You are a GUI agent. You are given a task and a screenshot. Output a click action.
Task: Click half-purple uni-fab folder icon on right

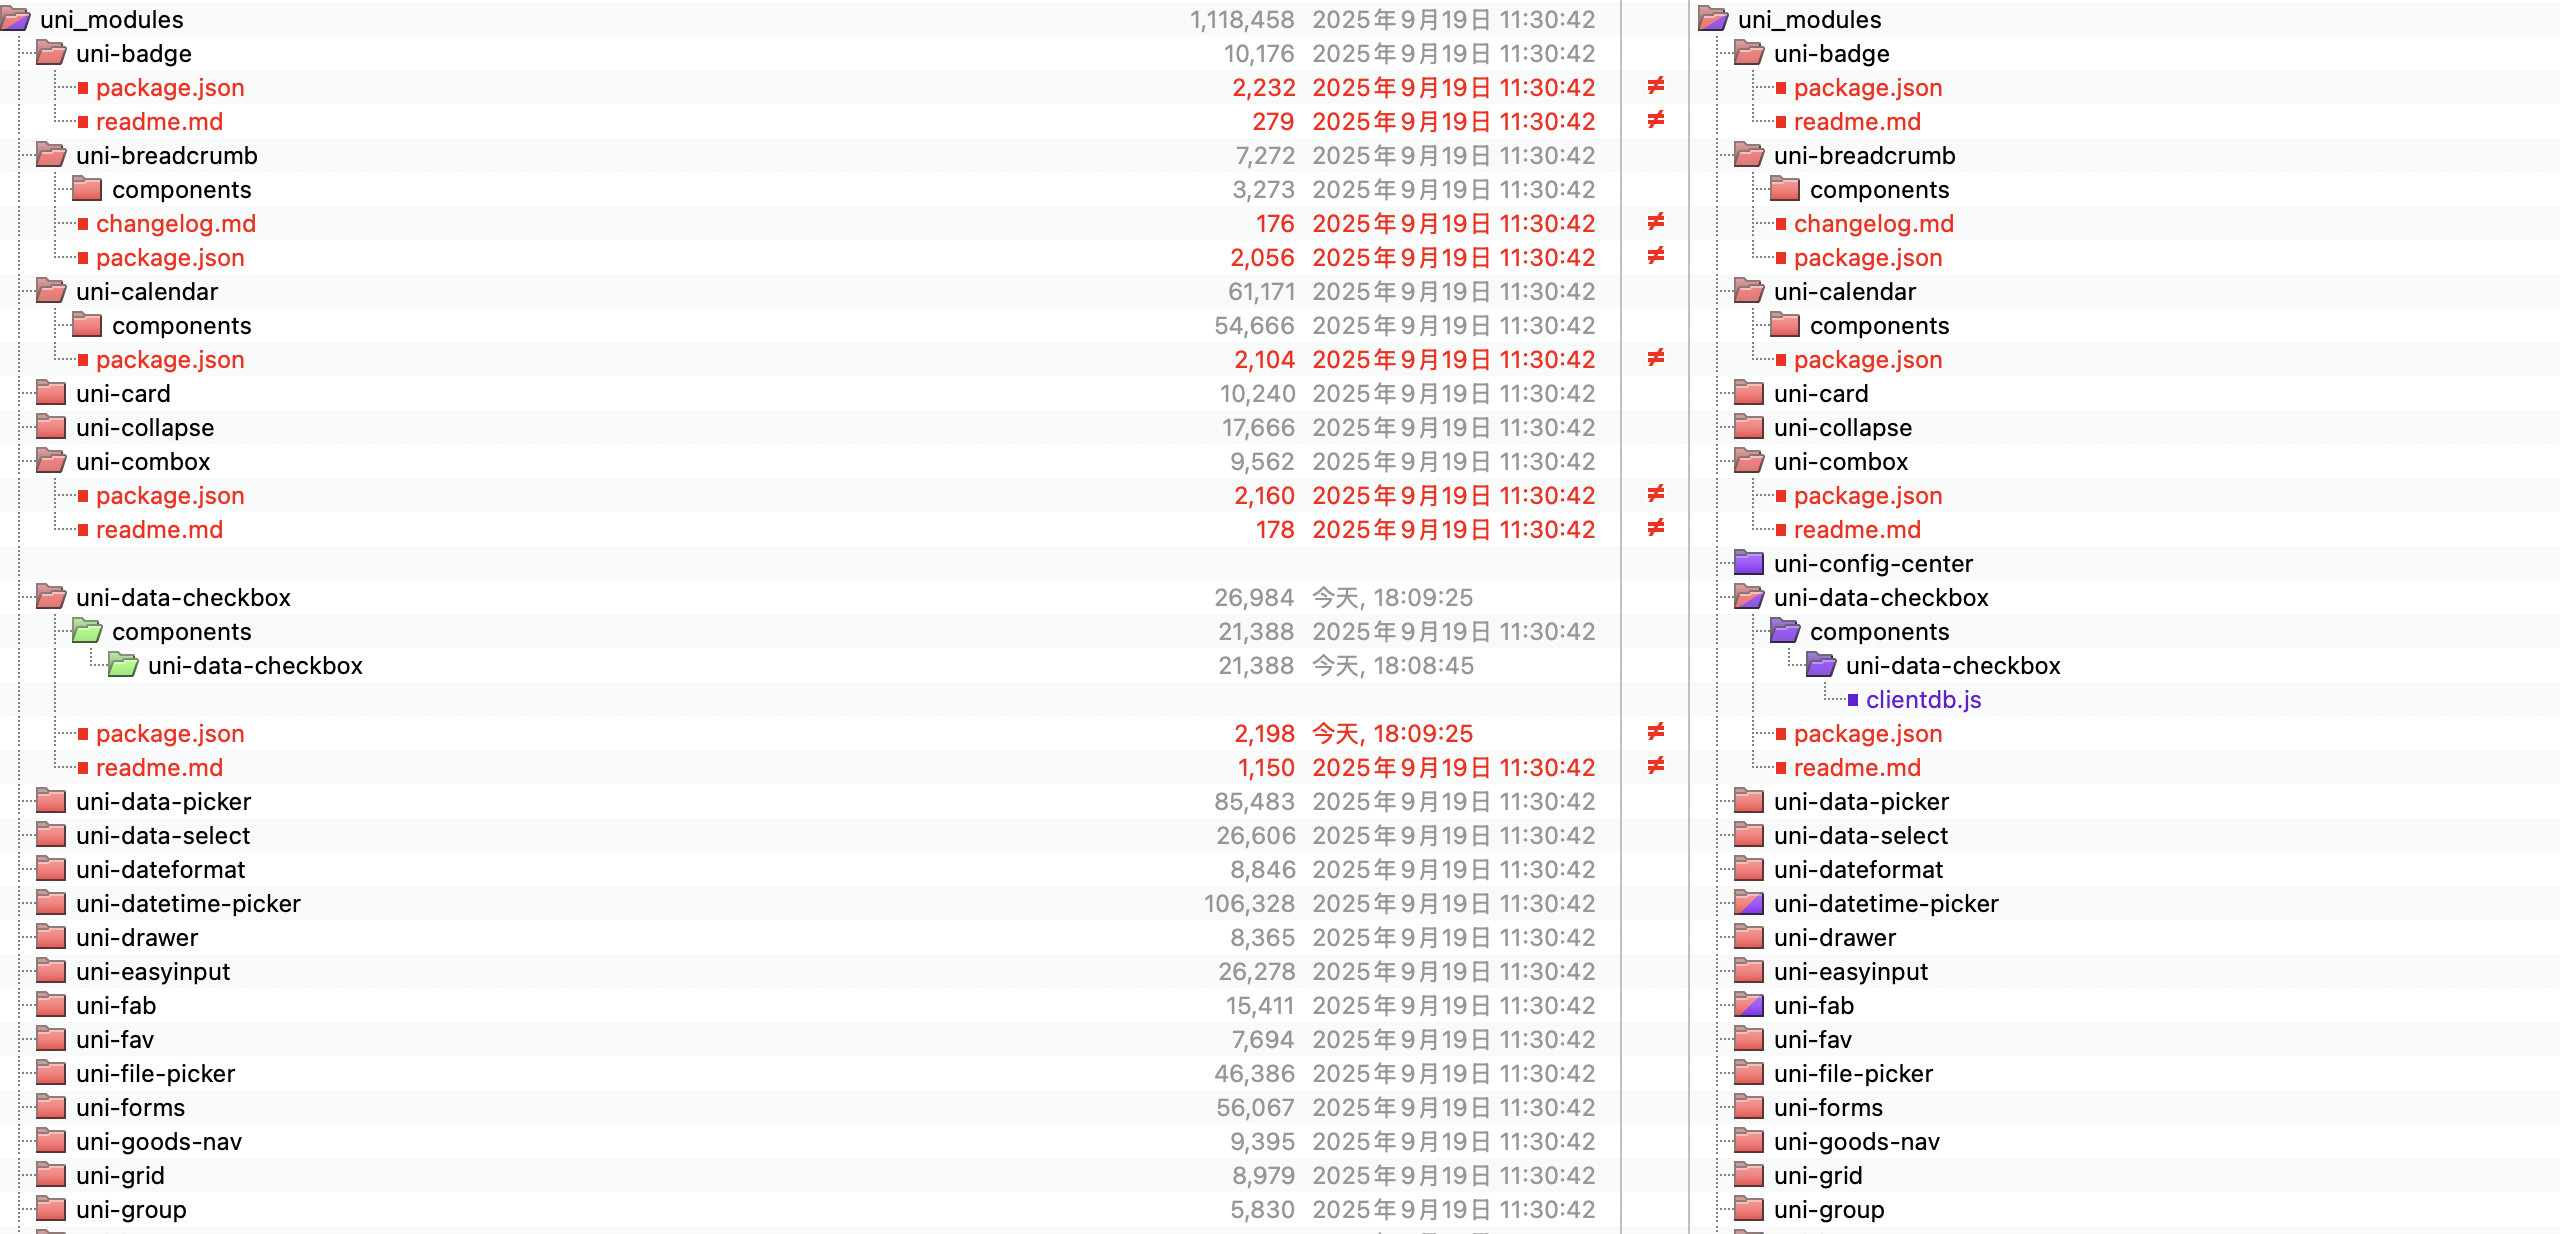(x=1749, y=1005)
